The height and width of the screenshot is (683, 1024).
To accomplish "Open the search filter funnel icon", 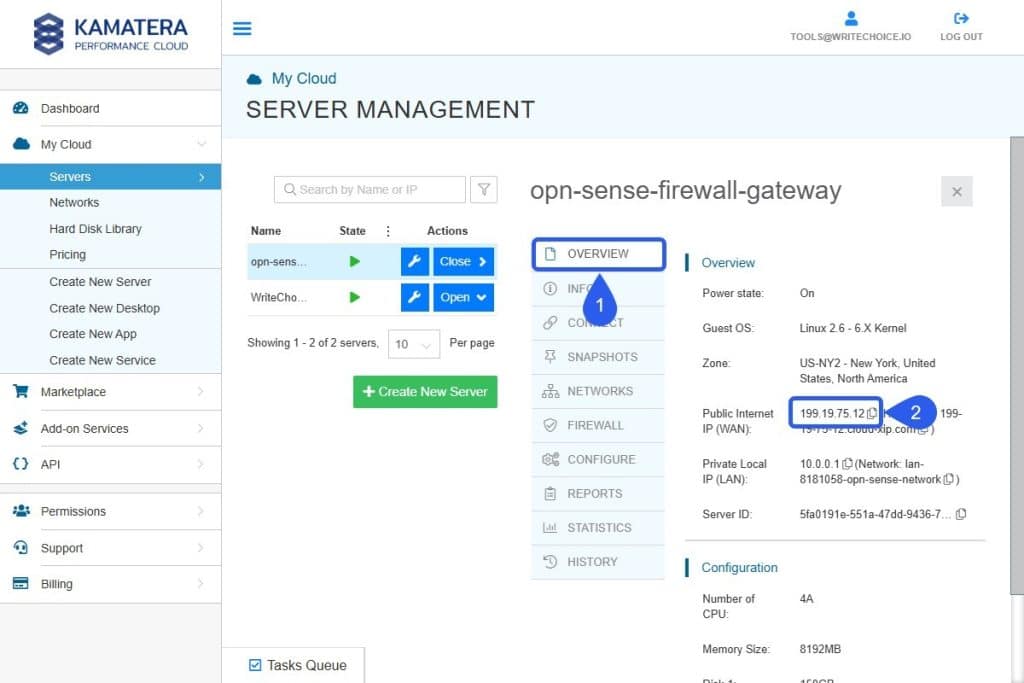I will click(x=484, y=189).
